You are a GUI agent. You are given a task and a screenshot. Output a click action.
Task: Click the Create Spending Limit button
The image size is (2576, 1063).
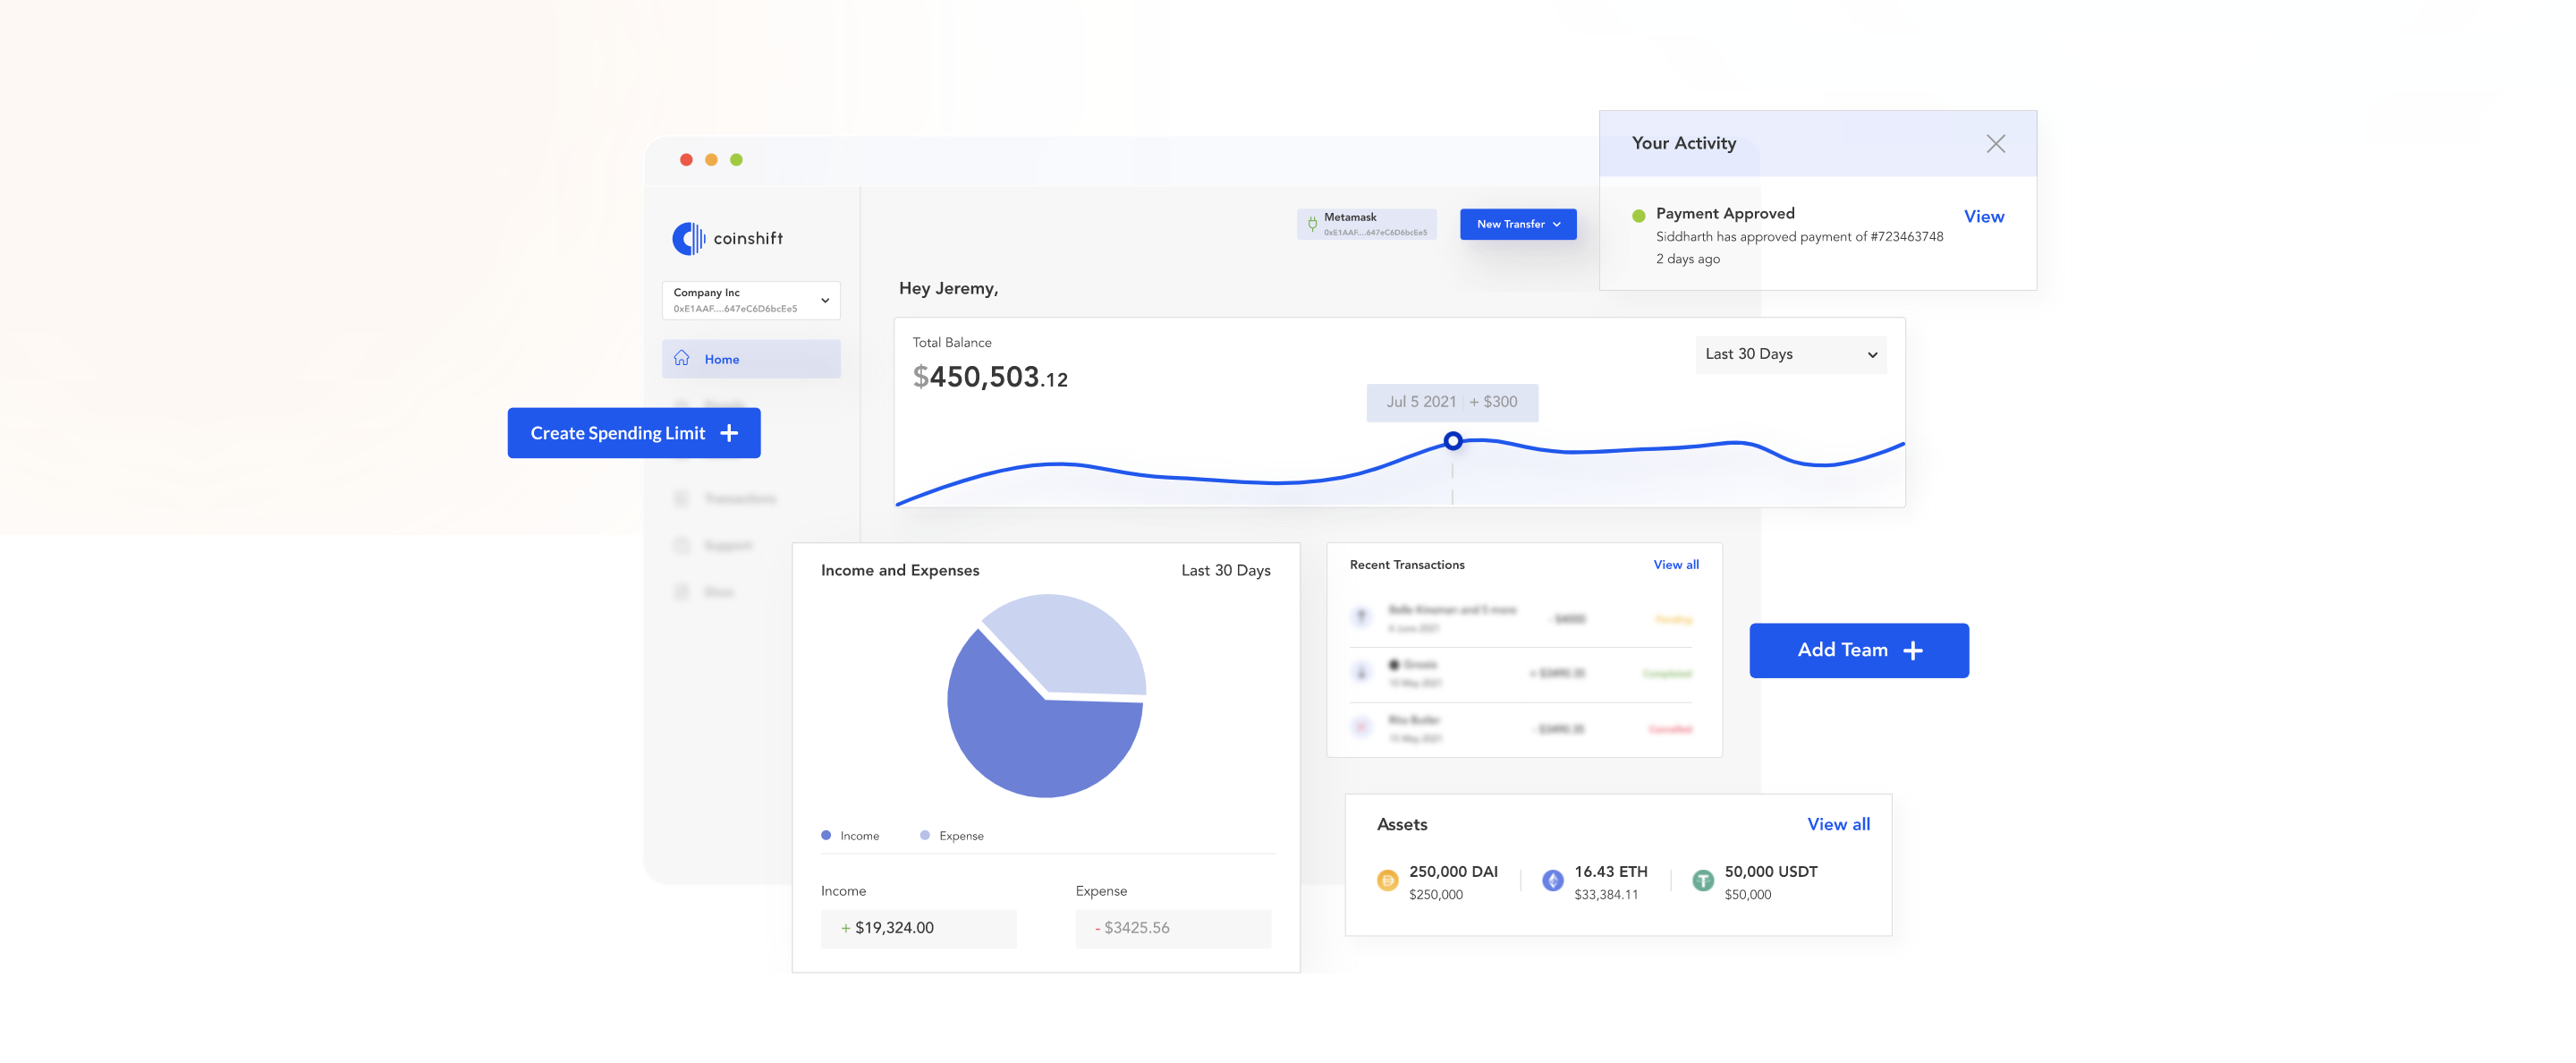point(633,433)
